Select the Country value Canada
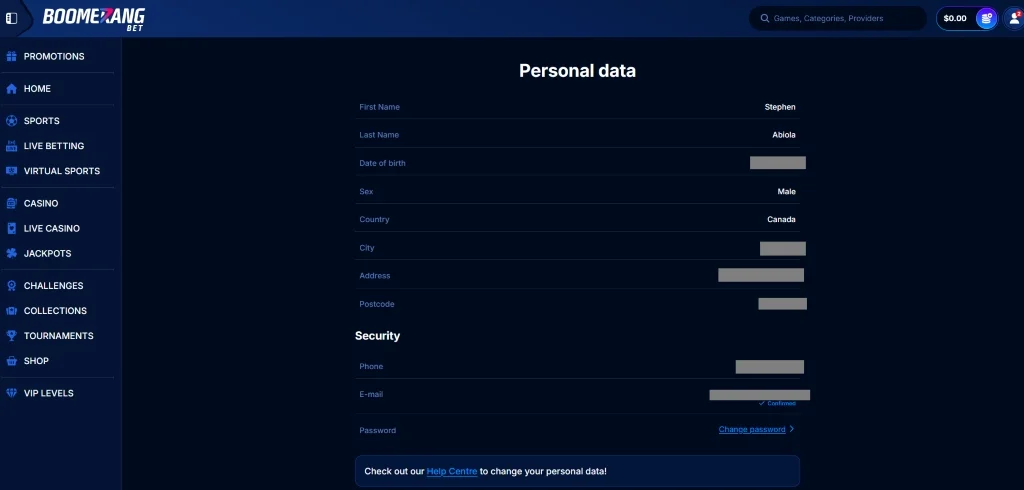1024x490 pixels. pyautogui.click(x=781, y=220)
